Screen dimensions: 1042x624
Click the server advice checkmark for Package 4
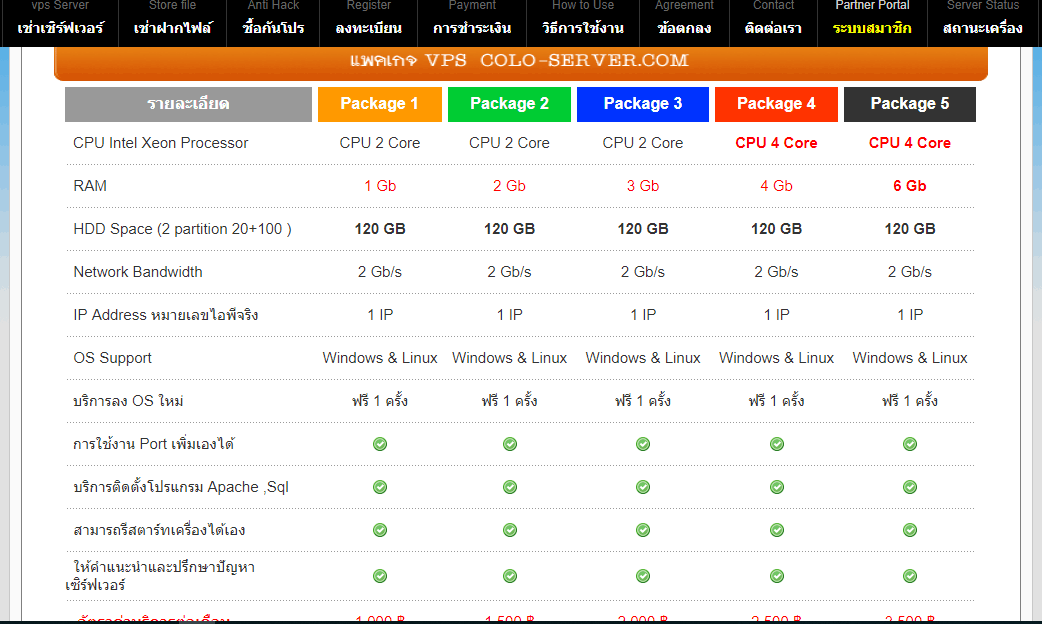pos(777,576)
